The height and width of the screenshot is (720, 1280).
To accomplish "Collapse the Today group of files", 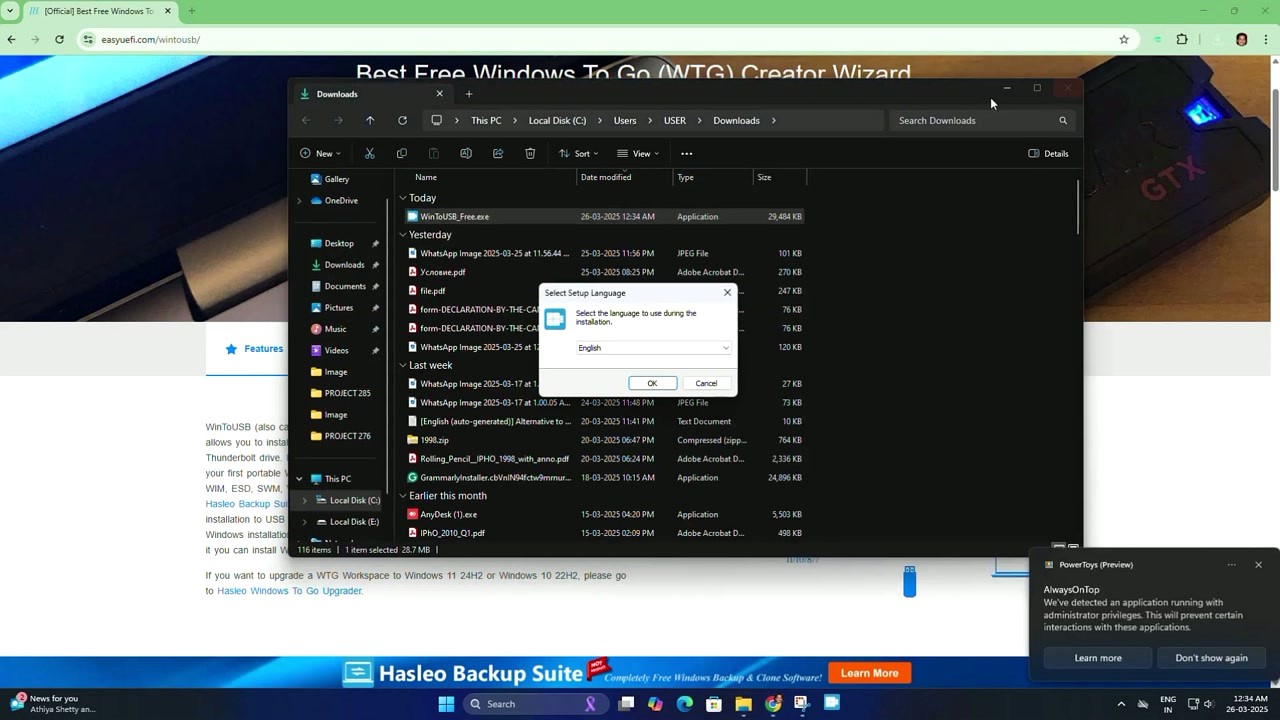I will click(403, 197).
